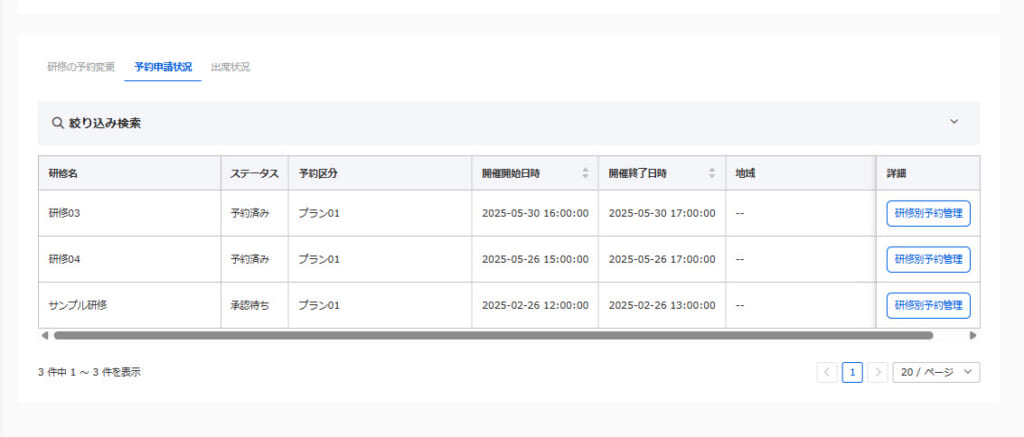Select page 1 in pagination
1024x437 pixels.
[852, 372]
